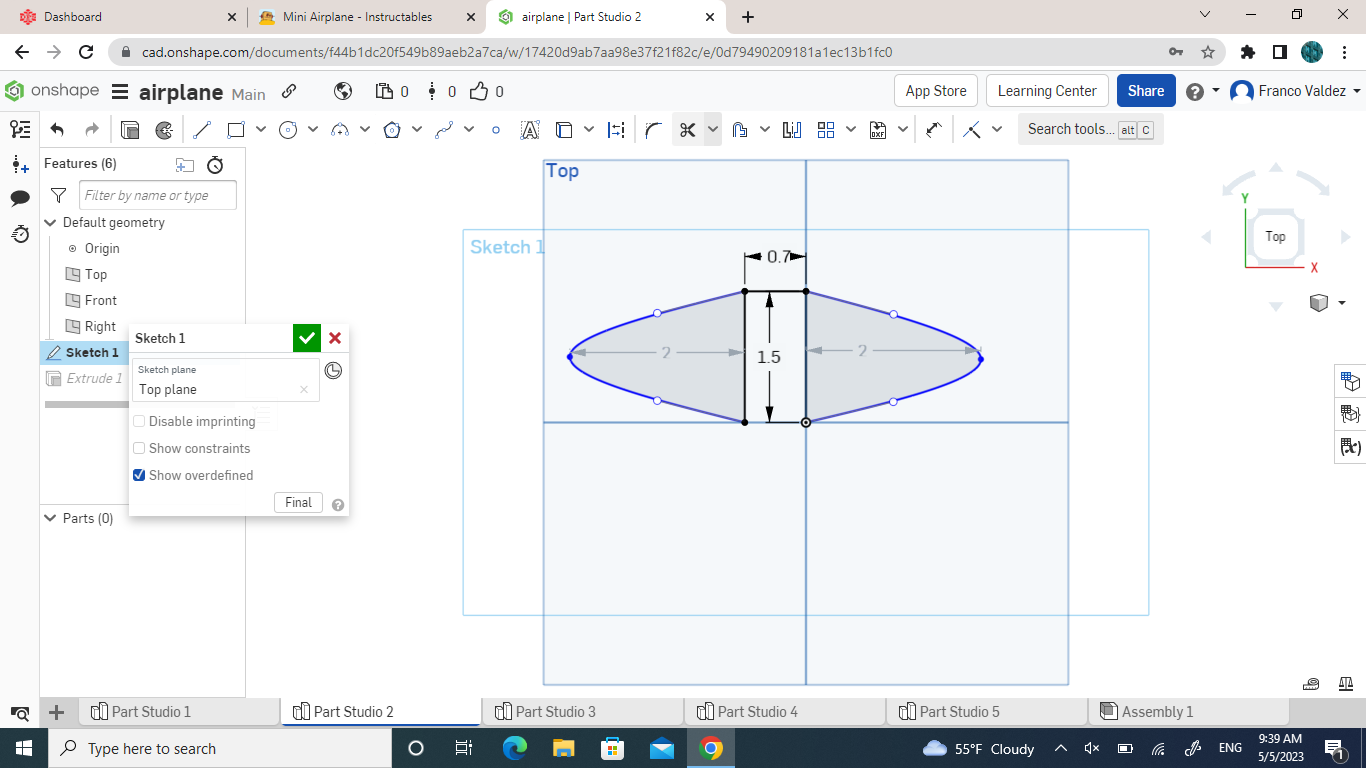Open the Learning Center
This screenshot has width=1366, height=768.
[1047, 90]
